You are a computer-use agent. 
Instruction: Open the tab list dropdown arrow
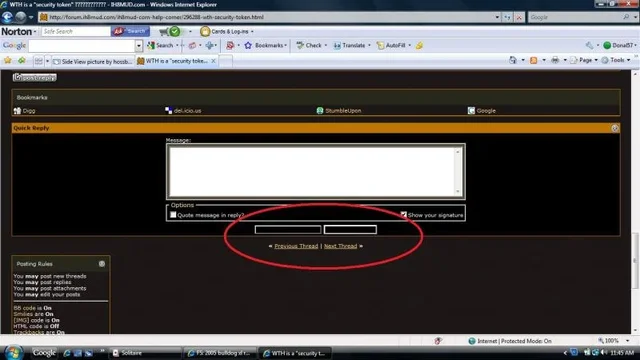click(x=47, y=61)
